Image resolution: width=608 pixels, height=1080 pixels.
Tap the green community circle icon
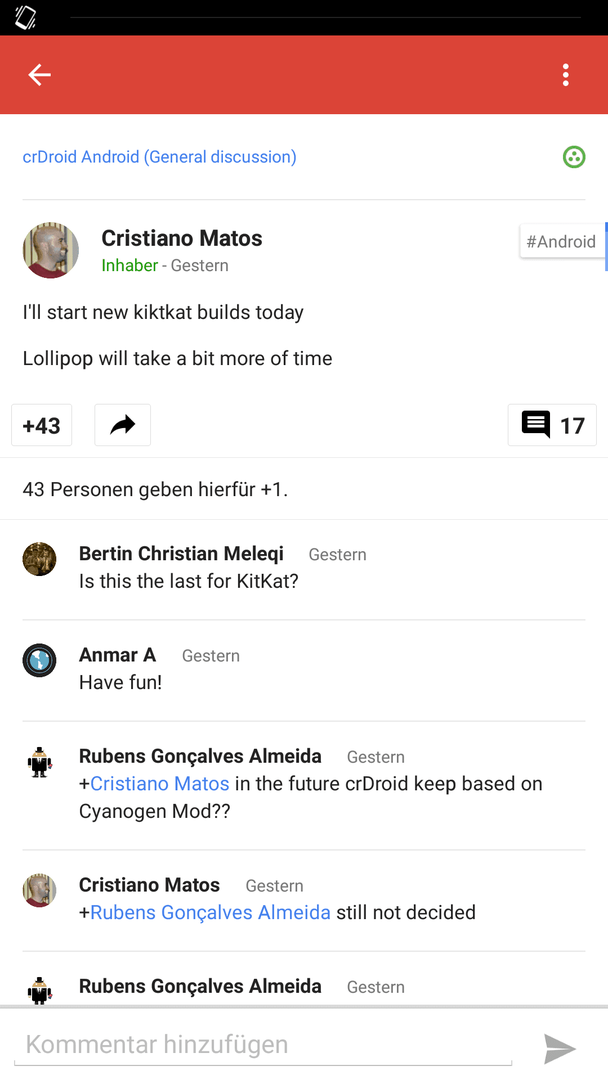click(574, 157)
